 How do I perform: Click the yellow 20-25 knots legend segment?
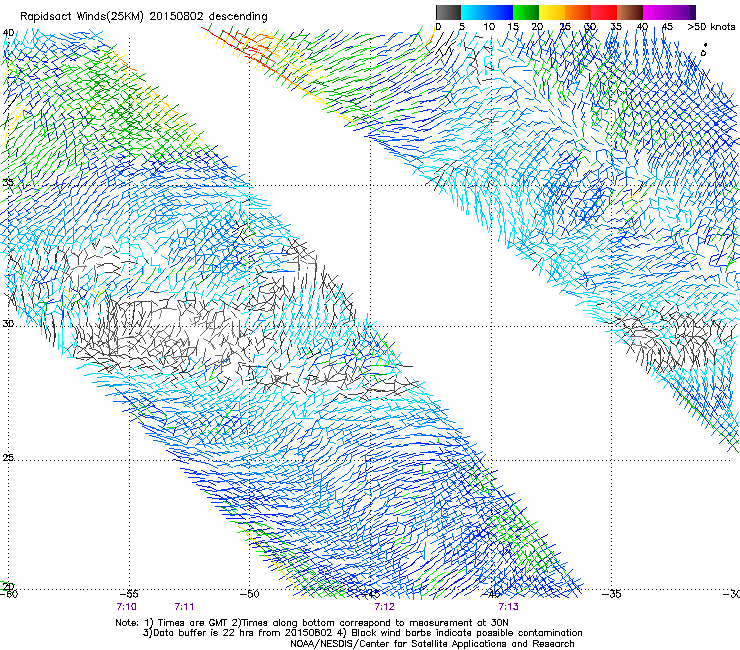pyautogui.click(x=552, y=12)
